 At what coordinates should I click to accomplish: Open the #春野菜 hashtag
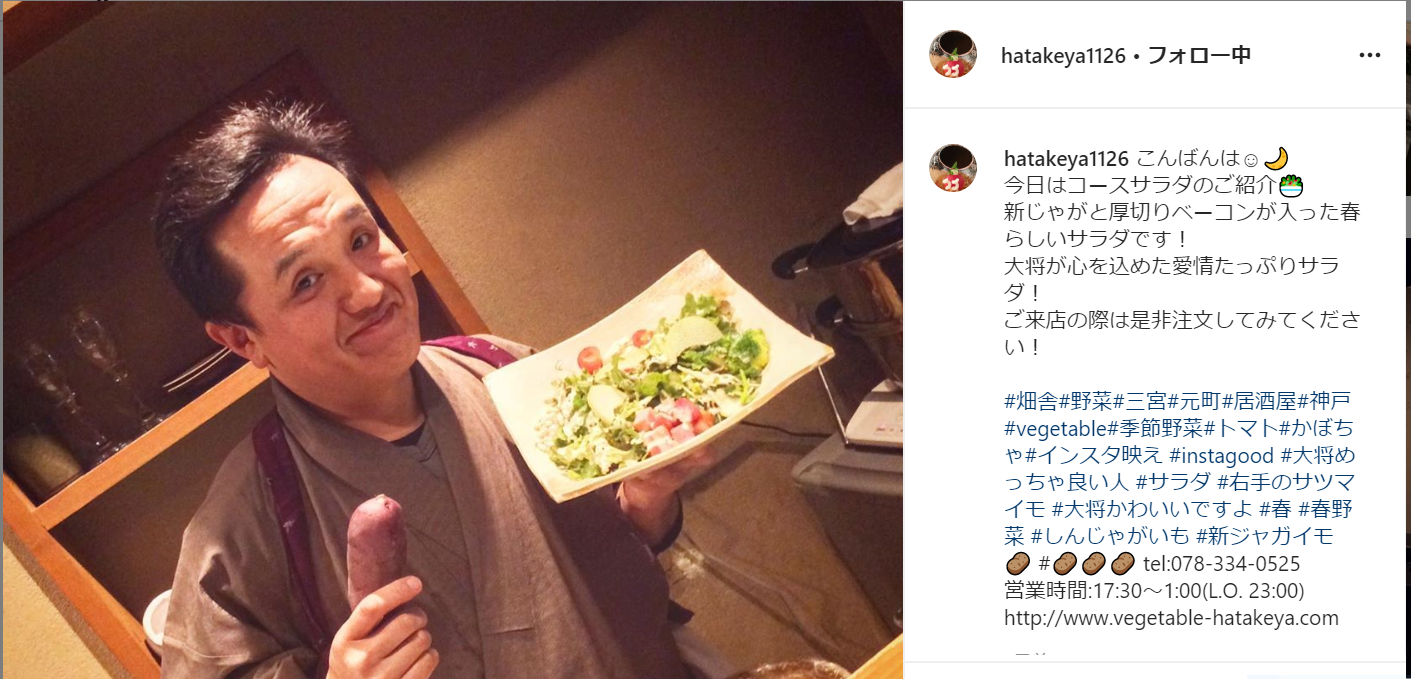[1328, 510]
